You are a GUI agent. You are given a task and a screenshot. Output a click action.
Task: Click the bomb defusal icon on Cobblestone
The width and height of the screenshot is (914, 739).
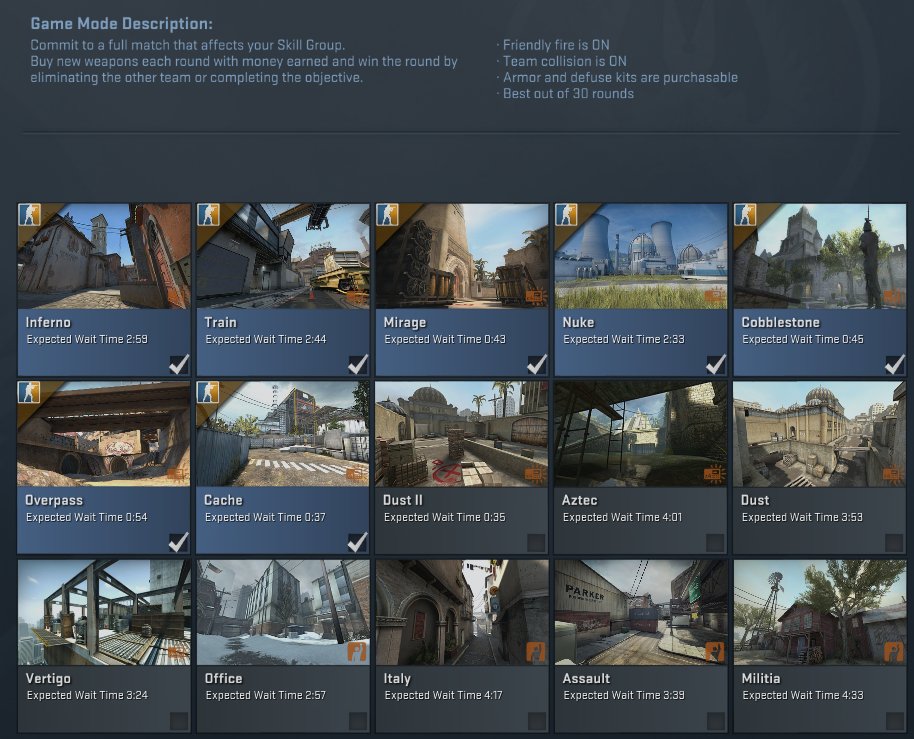pyautogui.click(x=894, y=298)
